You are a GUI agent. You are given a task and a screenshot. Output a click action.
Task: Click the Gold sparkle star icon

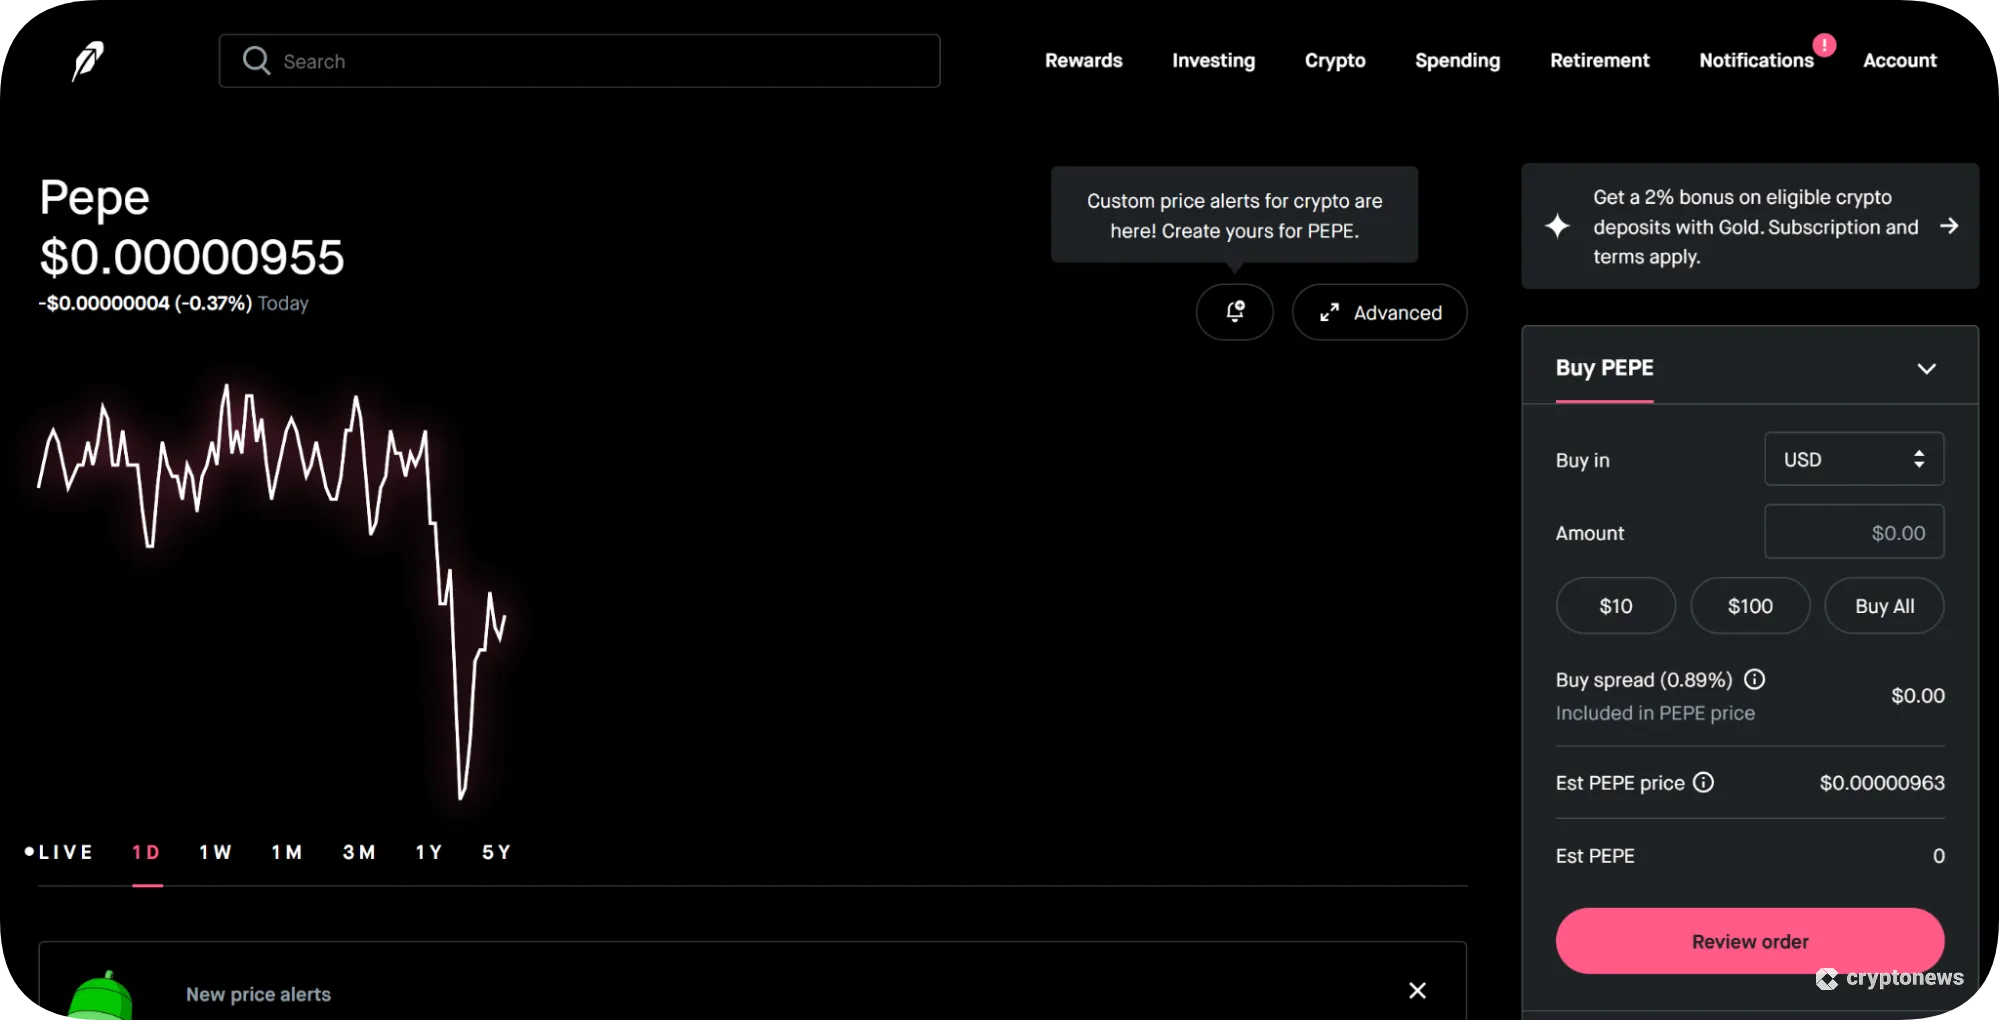[1557, 226]
